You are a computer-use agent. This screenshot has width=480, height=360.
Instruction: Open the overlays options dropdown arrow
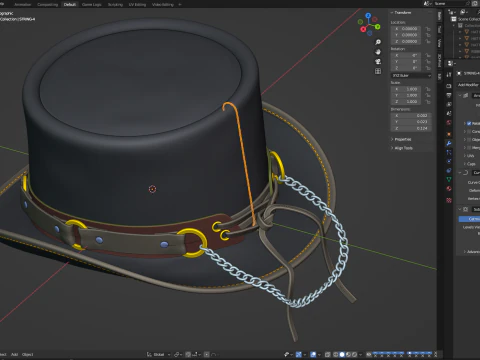(x=319, y=354)
